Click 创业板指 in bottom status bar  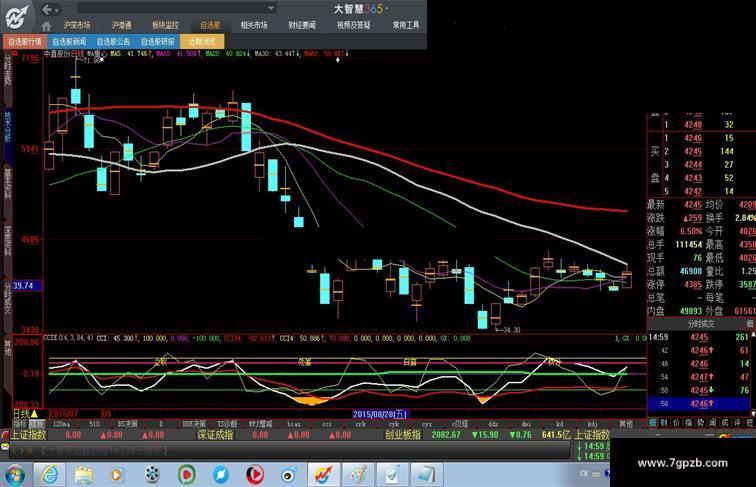coord(403,435)
